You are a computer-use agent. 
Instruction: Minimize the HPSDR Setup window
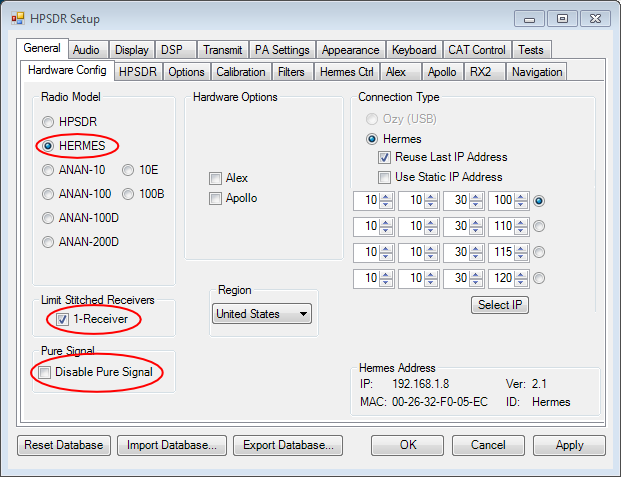tap(530, 19)
